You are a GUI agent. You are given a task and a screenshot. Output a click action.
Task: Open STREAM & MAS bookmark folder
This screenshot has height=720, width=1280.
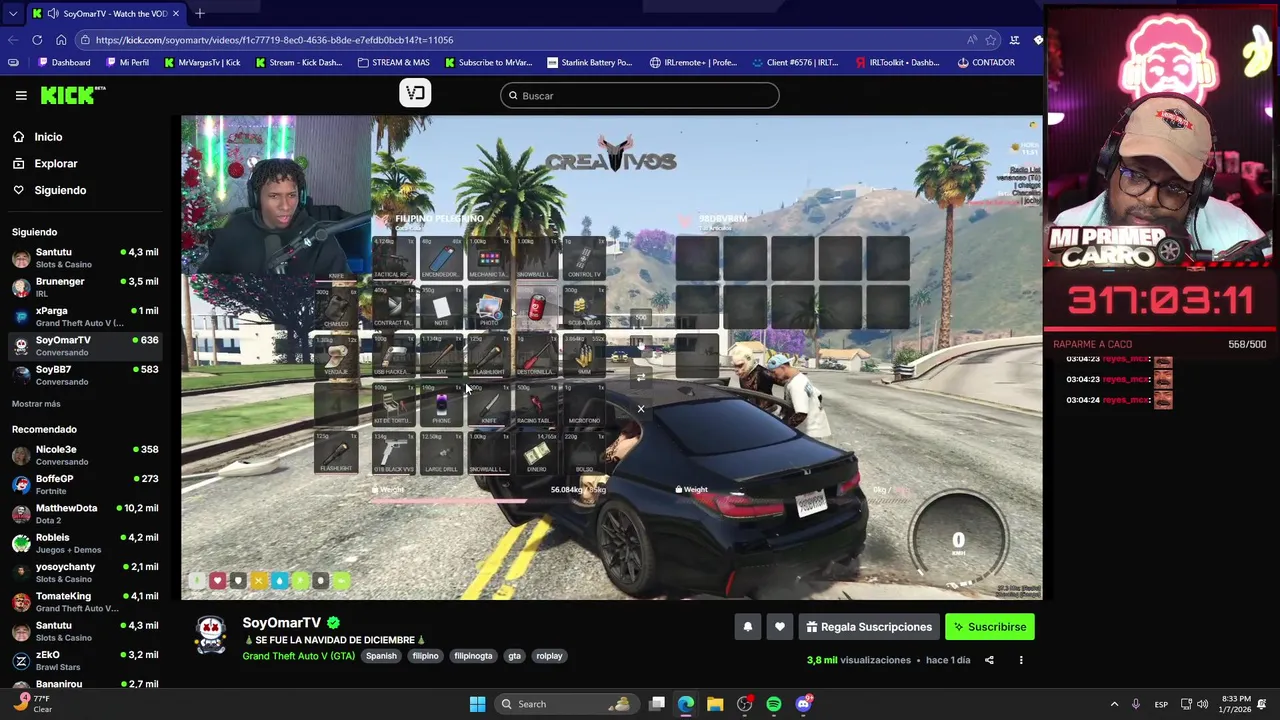pos(393,62)
